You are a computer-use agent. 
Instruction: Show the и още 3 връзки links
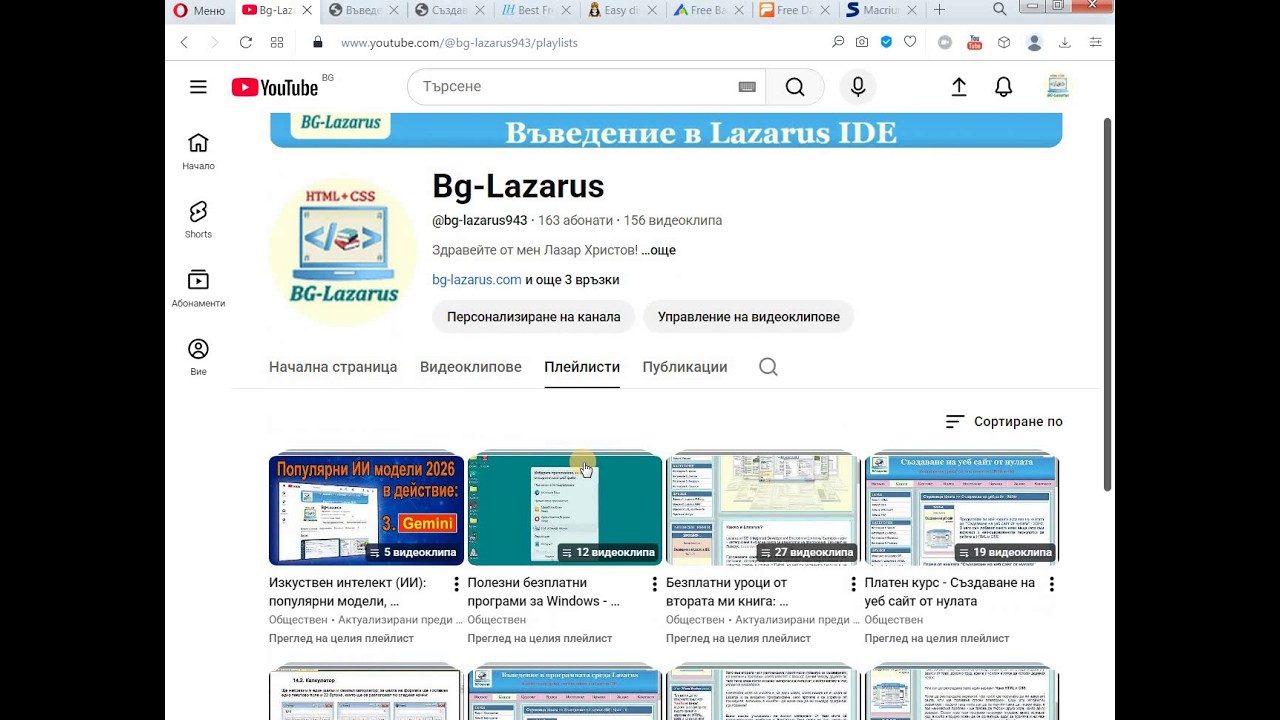[573, 280]
